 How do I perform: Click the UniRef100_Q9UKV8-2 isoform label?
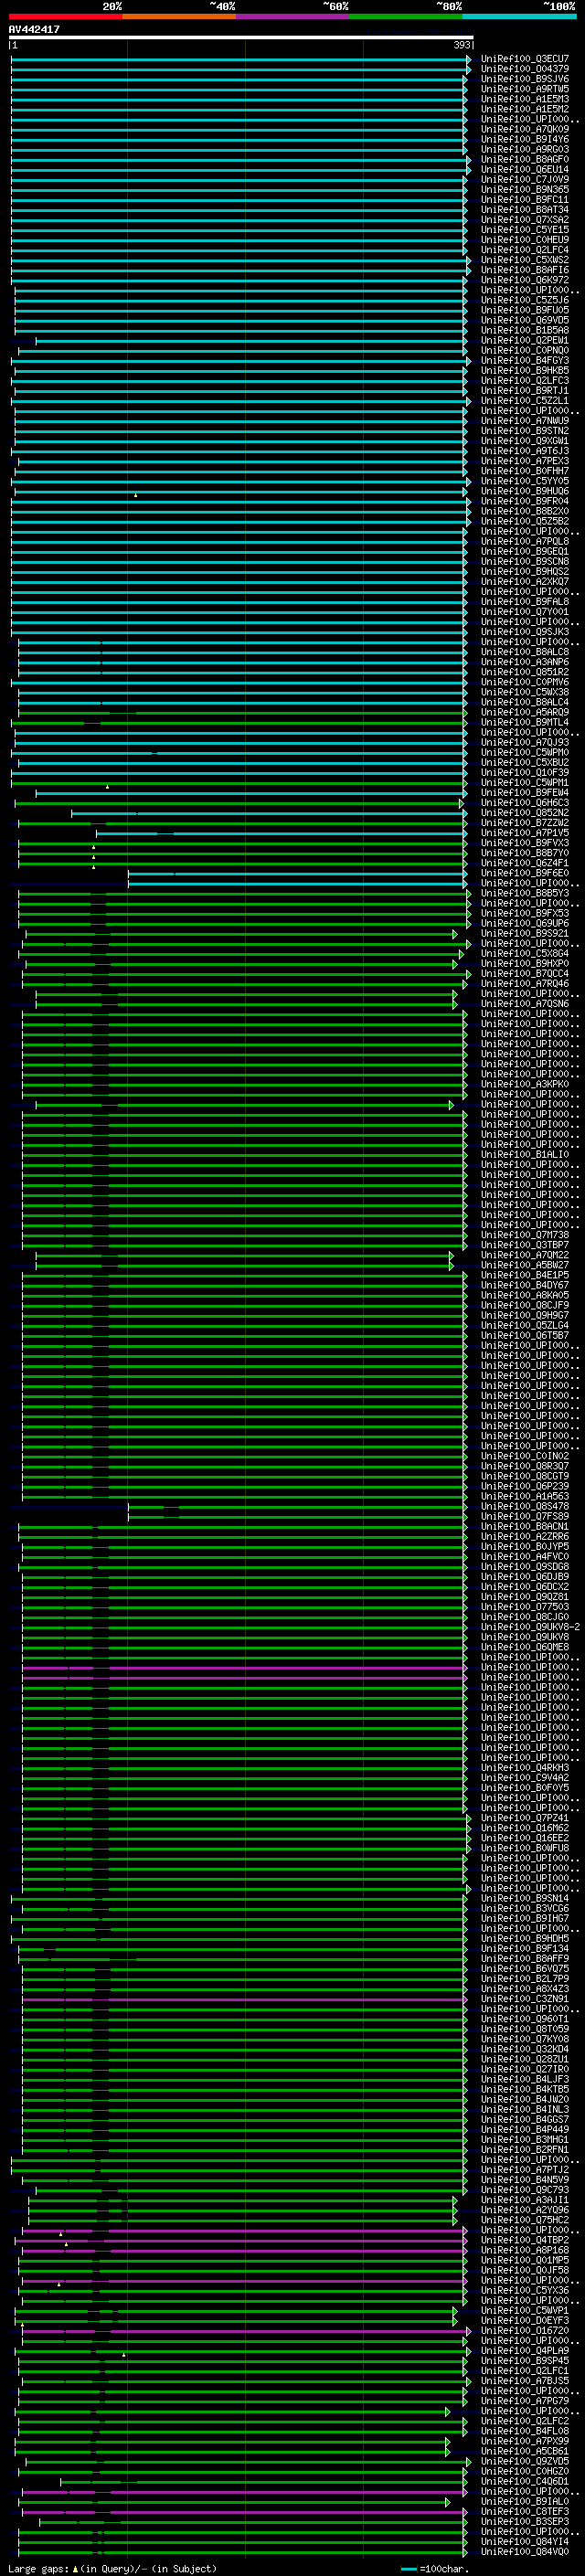530,1627
